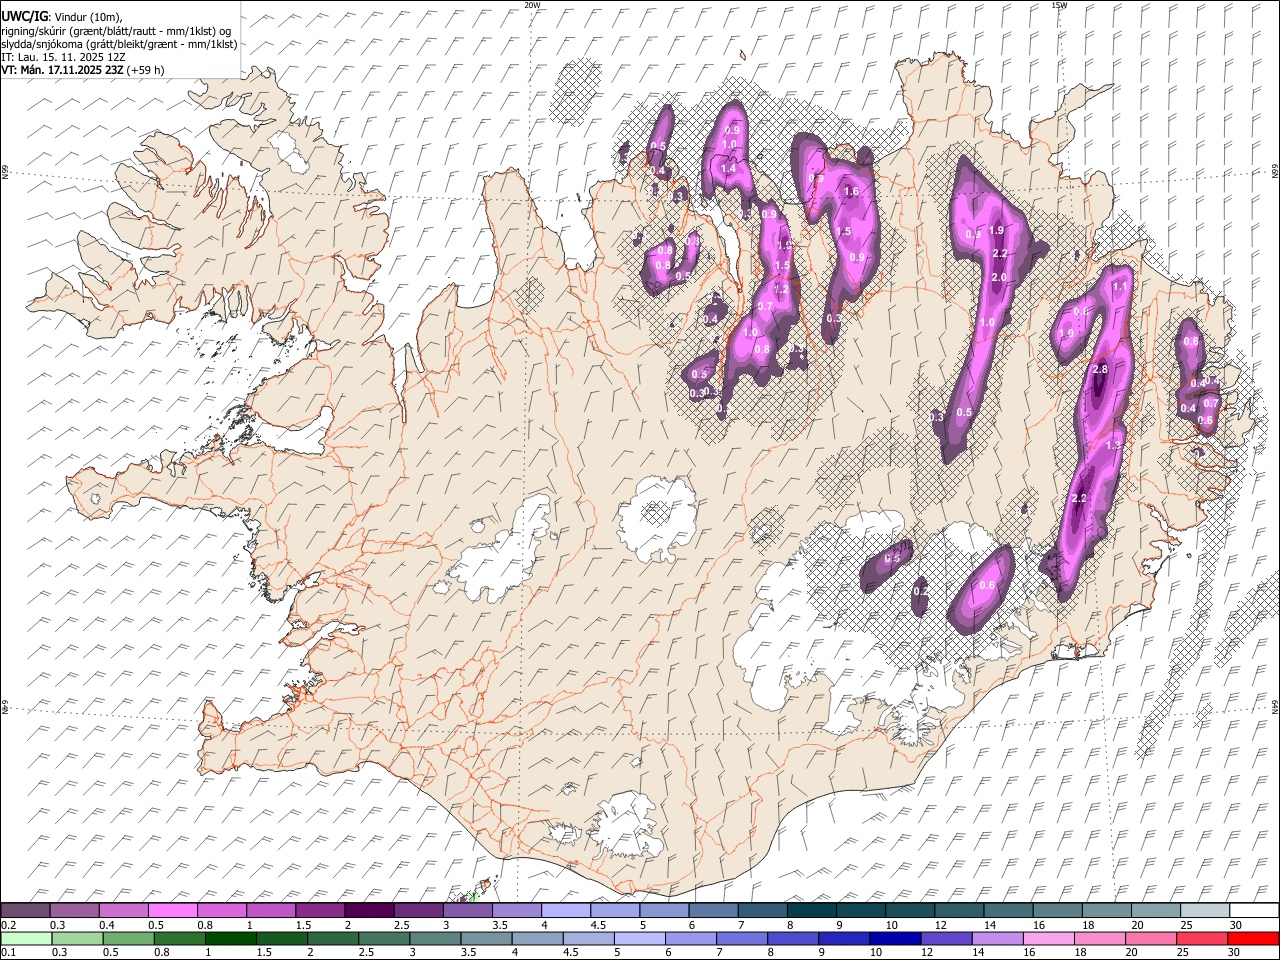Click the 1.4 precipitation value on the map

pyautogui.click(x=728, y=169)
